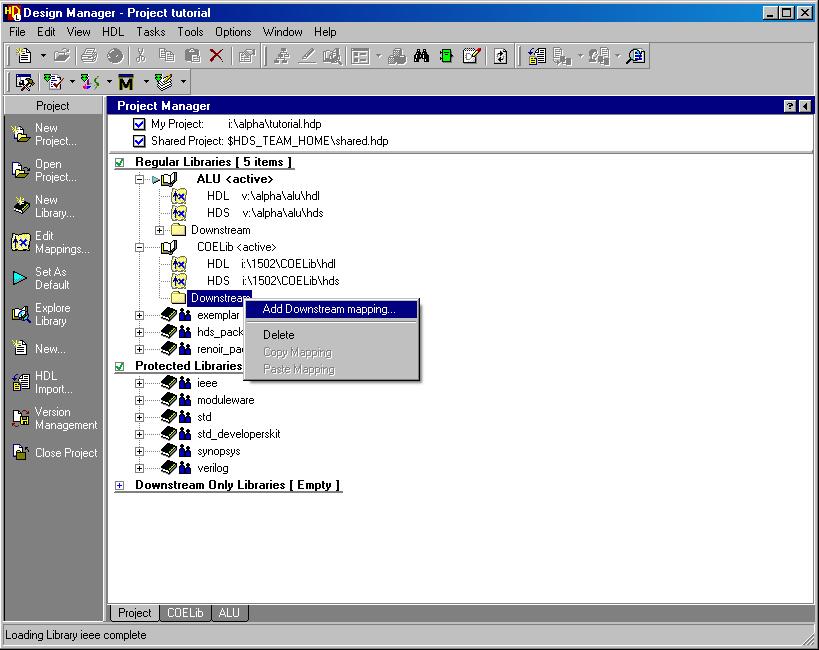Image resolution: width=819 pixels, height=650 pixels.
Task: Switch to the ALU tab
Action: (x=229, y=613)
